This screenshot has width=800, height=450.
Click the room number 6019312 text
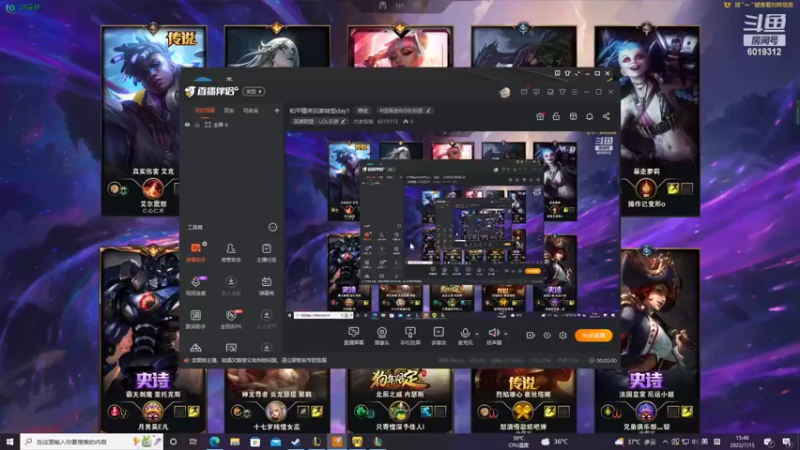tap(387, 121)
